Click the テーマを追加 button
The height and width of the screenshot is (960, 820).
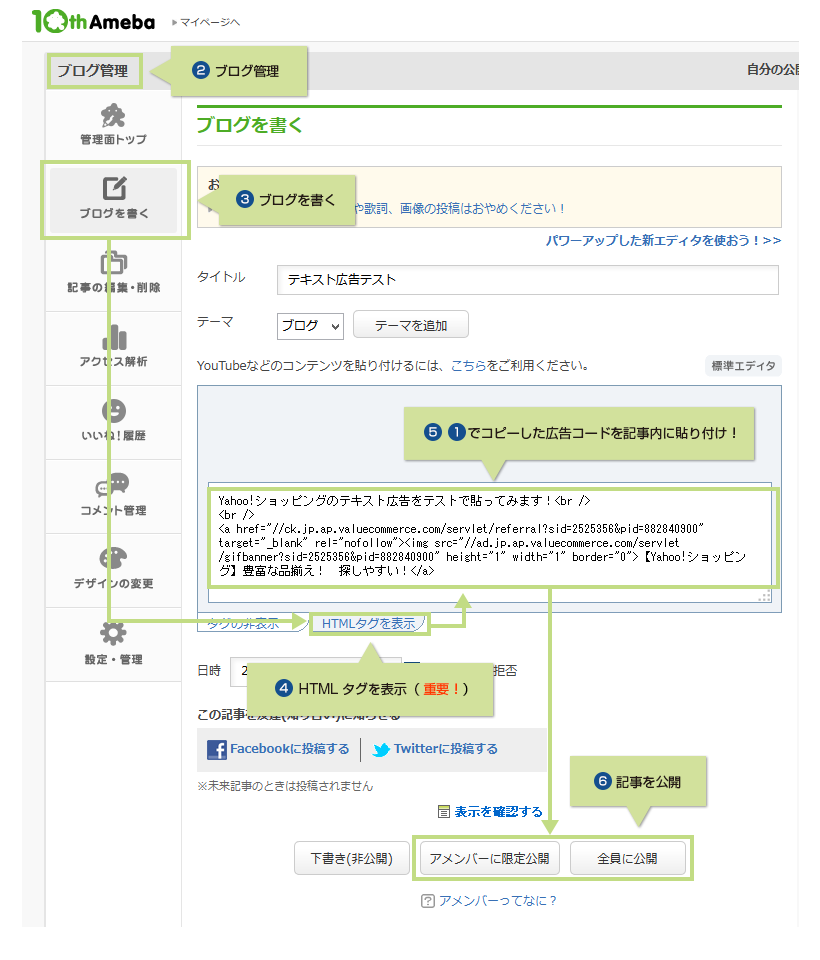[411, 325]
